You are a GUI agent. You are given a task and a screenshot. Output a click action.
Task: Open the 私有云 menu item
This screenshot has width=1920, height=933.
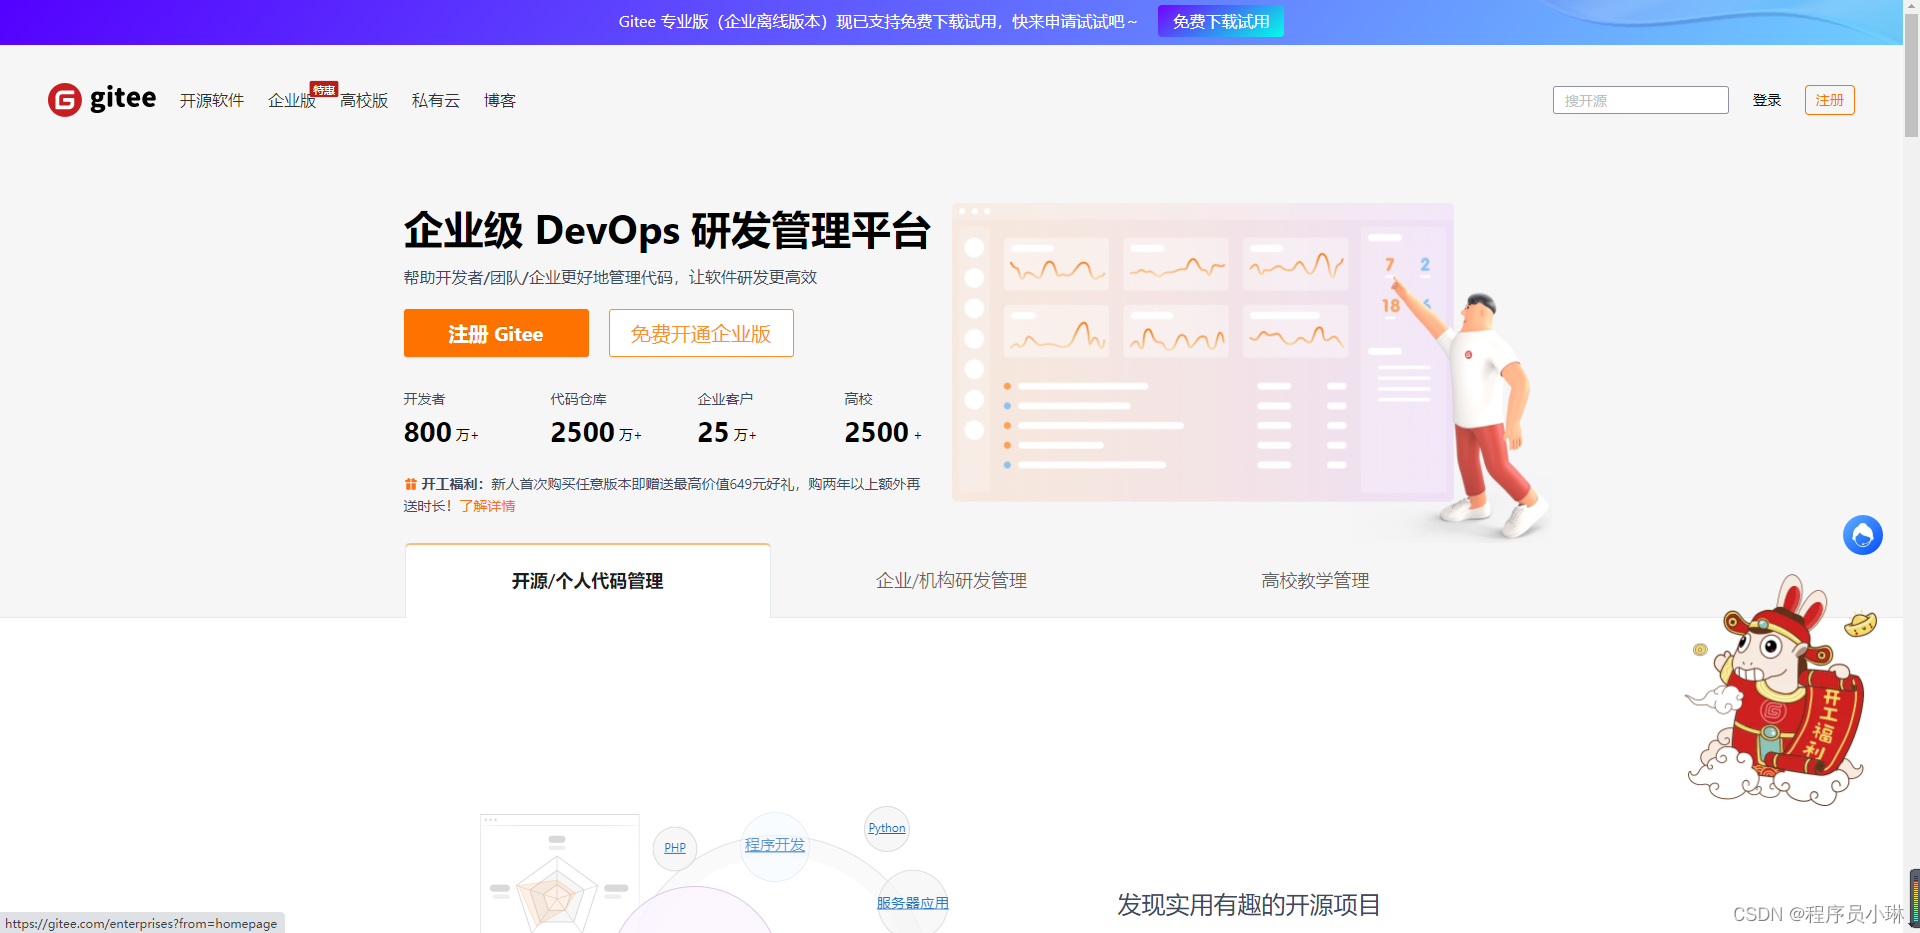click(x=436, y=100)
